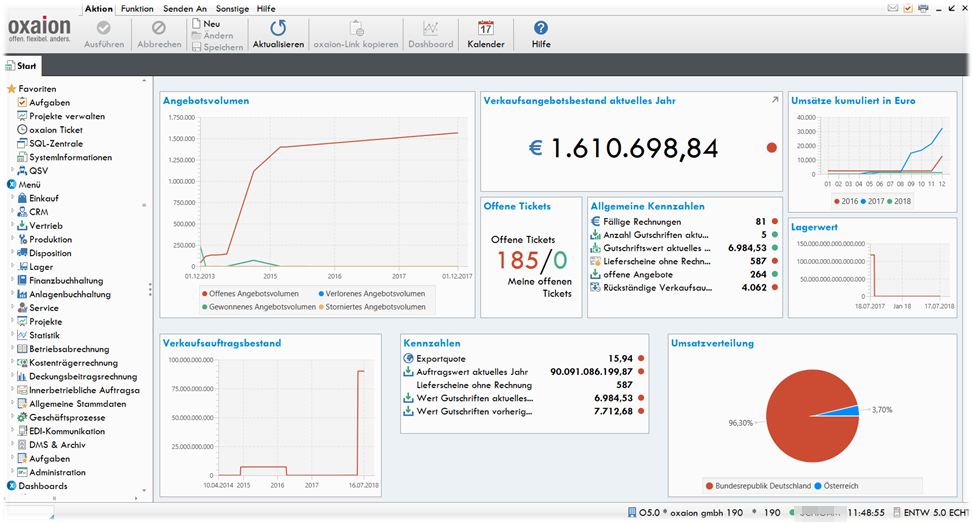Open the arrow icon on Verkaufsangebotsbestand widget

(773, 100)
